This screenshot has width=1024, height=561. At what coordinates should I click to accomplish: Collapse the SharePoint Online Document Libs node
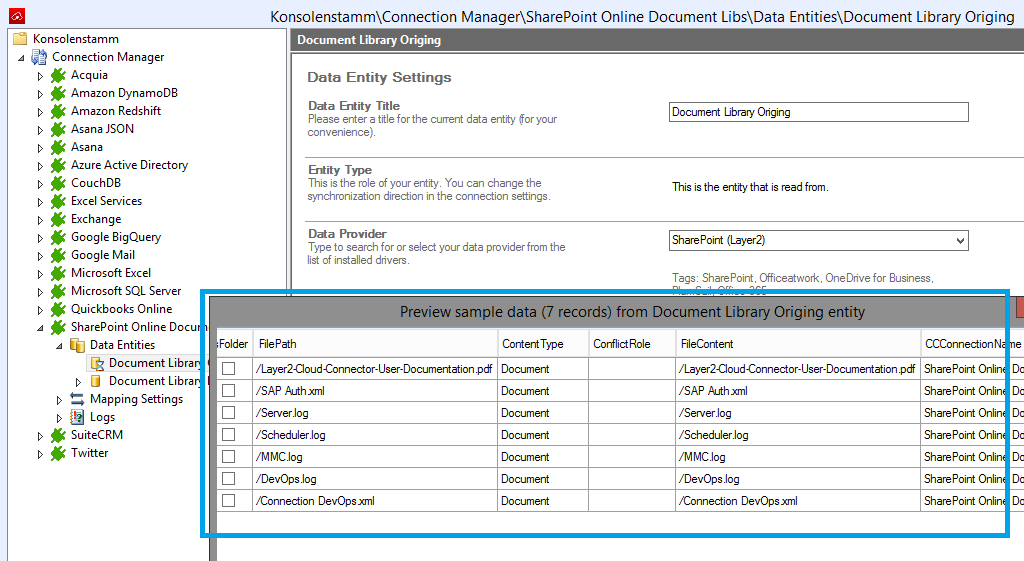click(40, 327)
